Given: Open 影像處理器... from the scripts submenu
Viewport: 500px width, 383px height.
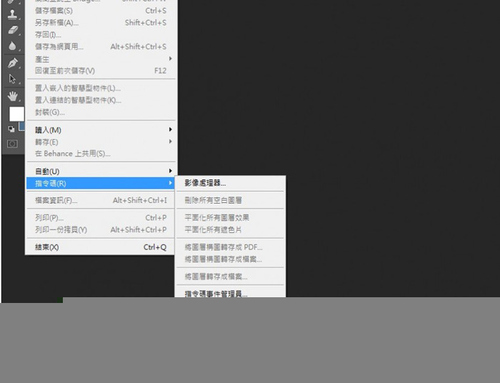Looking at the screenshot, I should 230,183.
